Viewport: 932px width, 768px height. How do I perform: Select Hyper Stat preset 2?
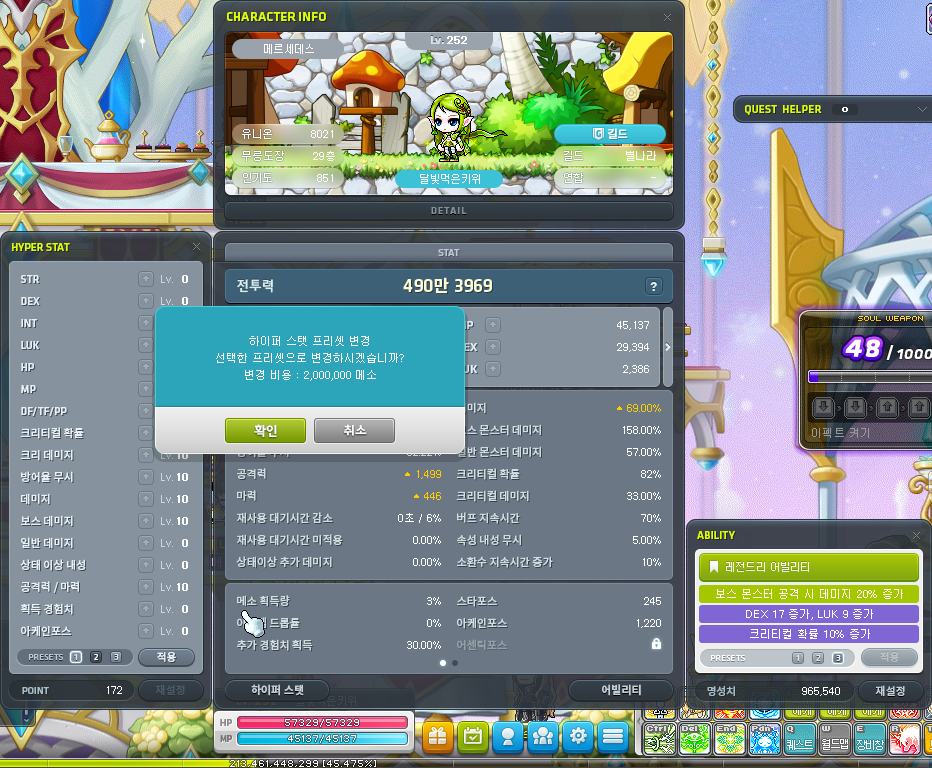tap(96, 657)
